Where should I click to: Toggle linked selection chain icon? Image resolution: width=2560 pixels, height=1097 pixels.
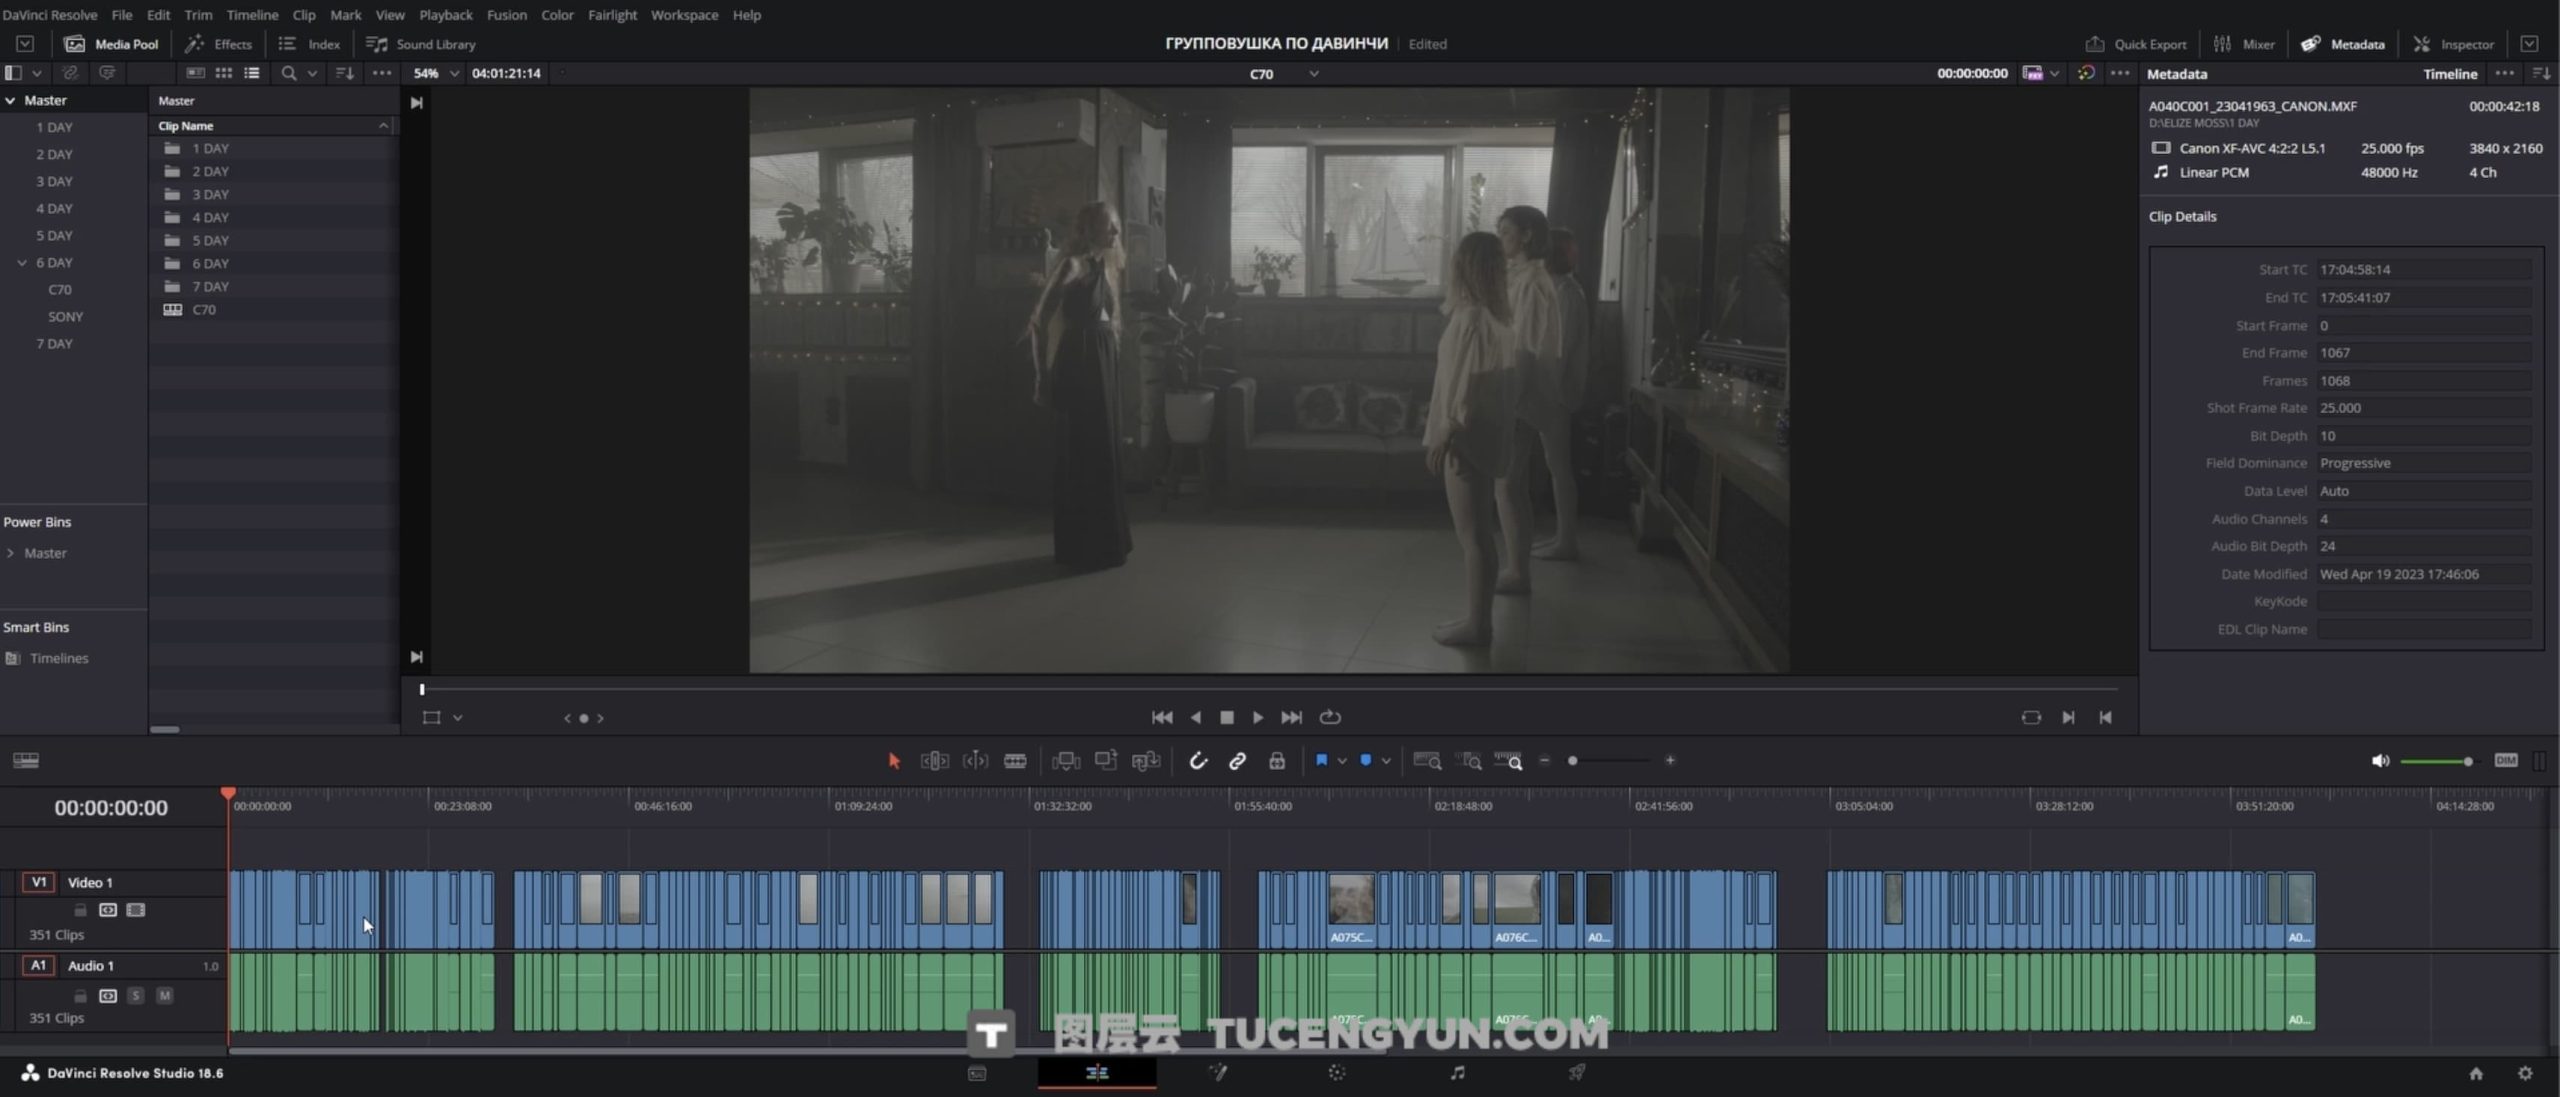(1237, 761)
